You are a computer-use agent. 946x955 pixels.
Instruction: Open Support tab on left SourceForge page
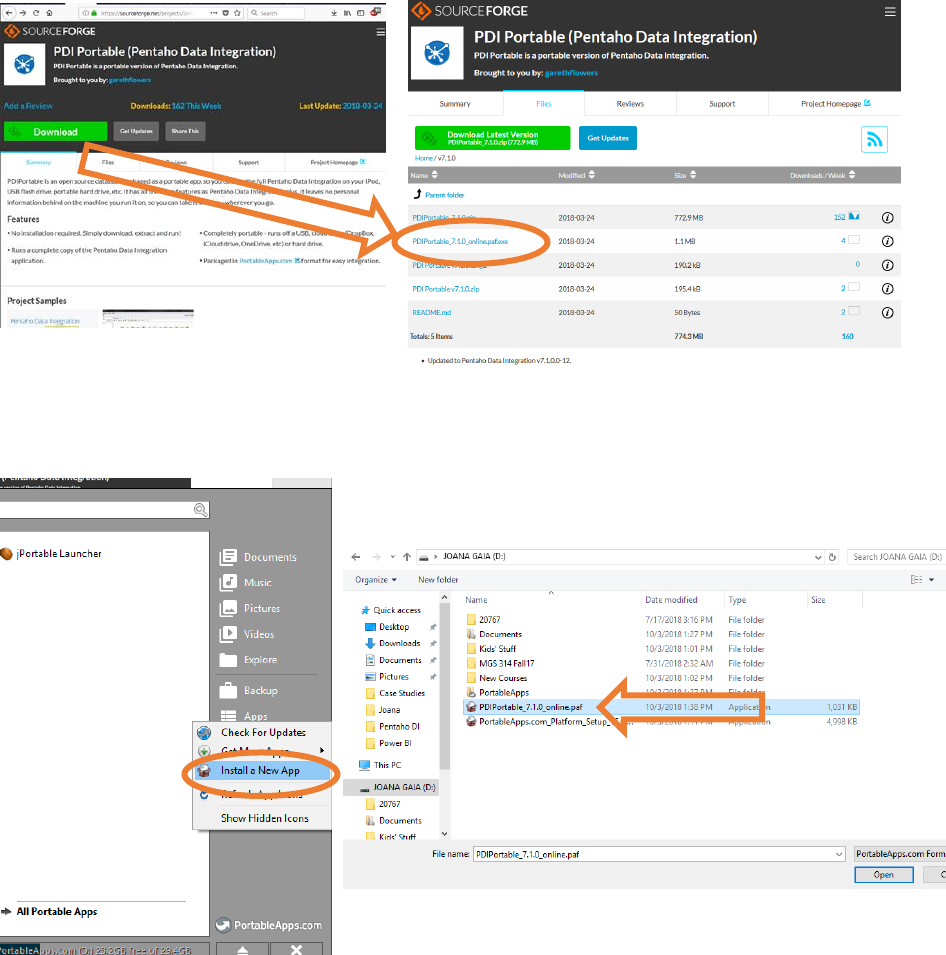[x=249, y=162]
